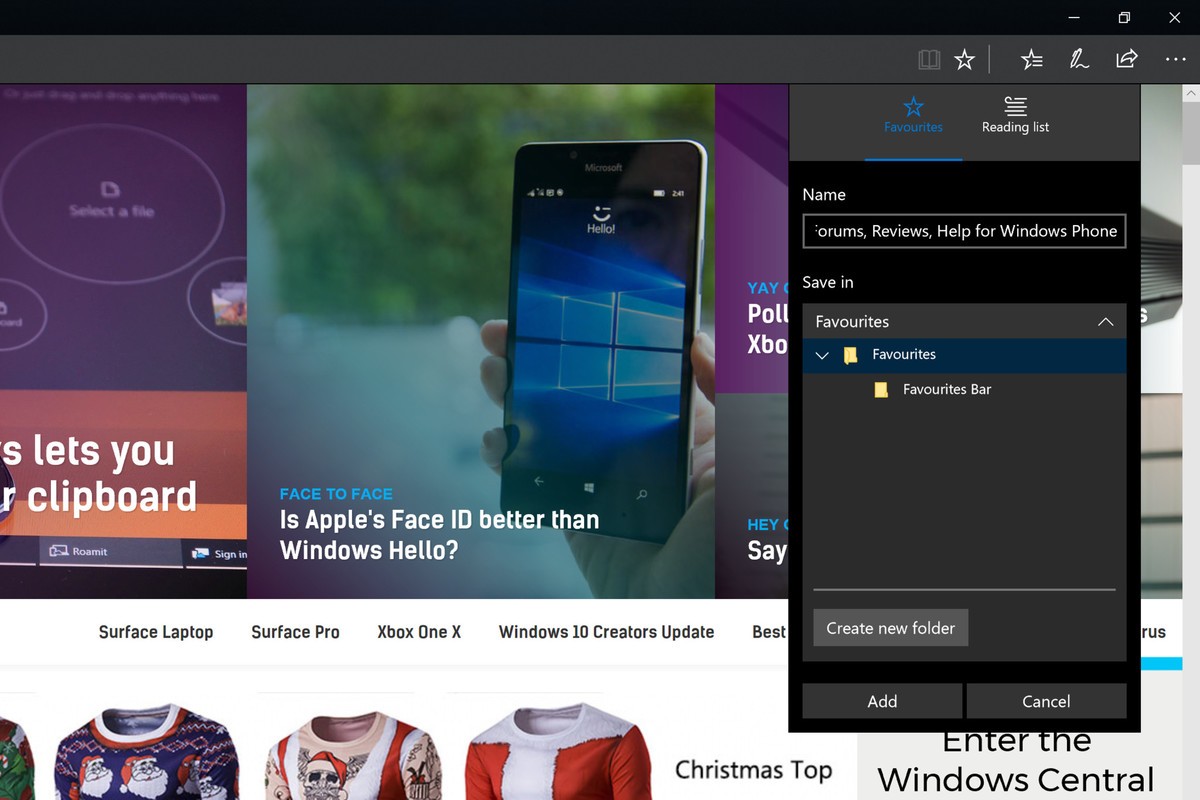Open the Face ID vs Windows Hello article

click(x=439, y=535)
